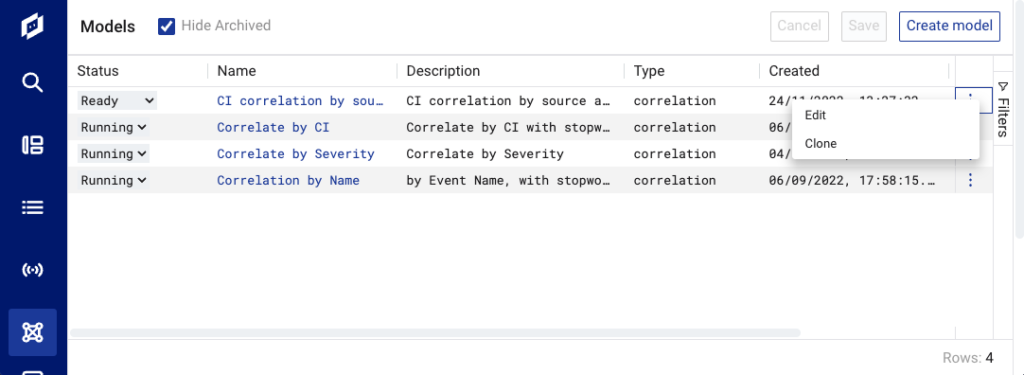
Task: Click the Rows: 4 count
Action: pyautogui.click(x=968, y=357)
